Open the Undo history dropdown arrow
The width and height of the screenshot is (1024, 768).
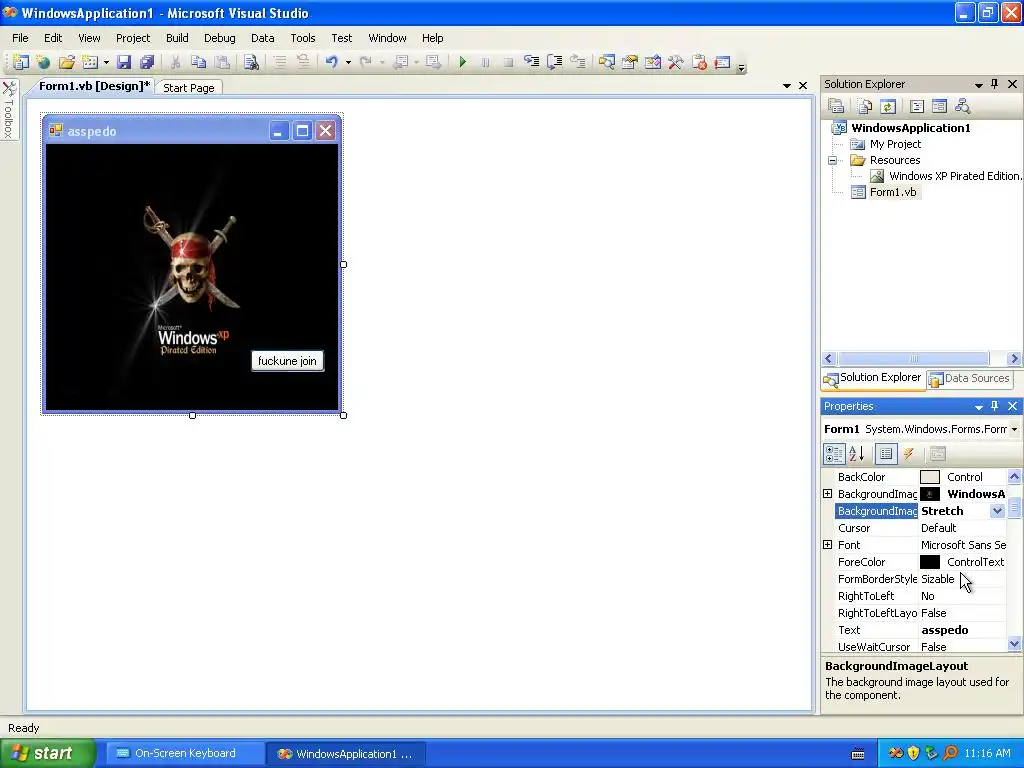[348, 63]
